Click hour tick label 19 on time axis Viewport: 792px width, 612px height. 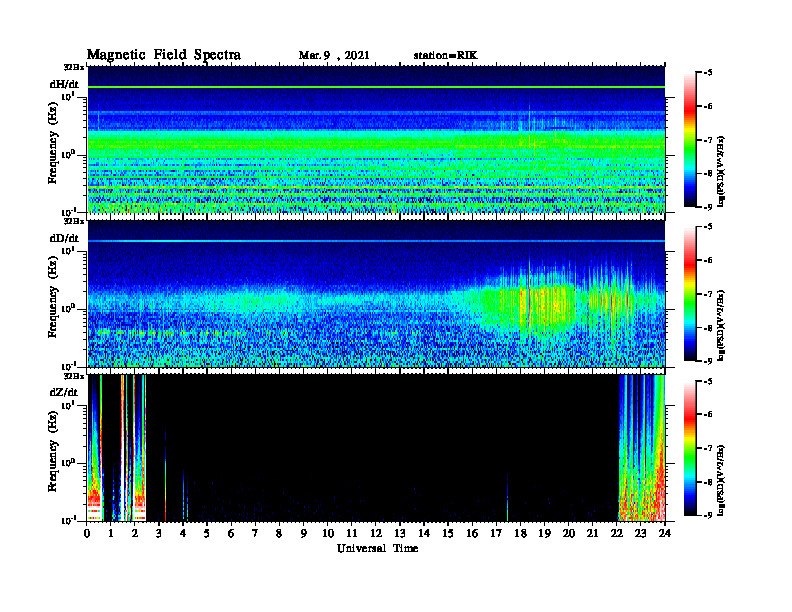click(x=544, y=533)
